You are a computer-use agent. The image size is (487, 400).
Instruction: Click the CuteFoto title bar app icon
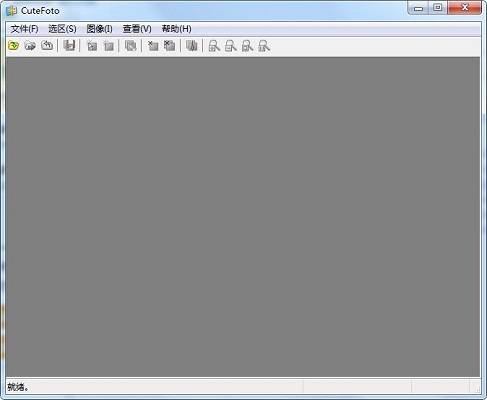[12, 11]
